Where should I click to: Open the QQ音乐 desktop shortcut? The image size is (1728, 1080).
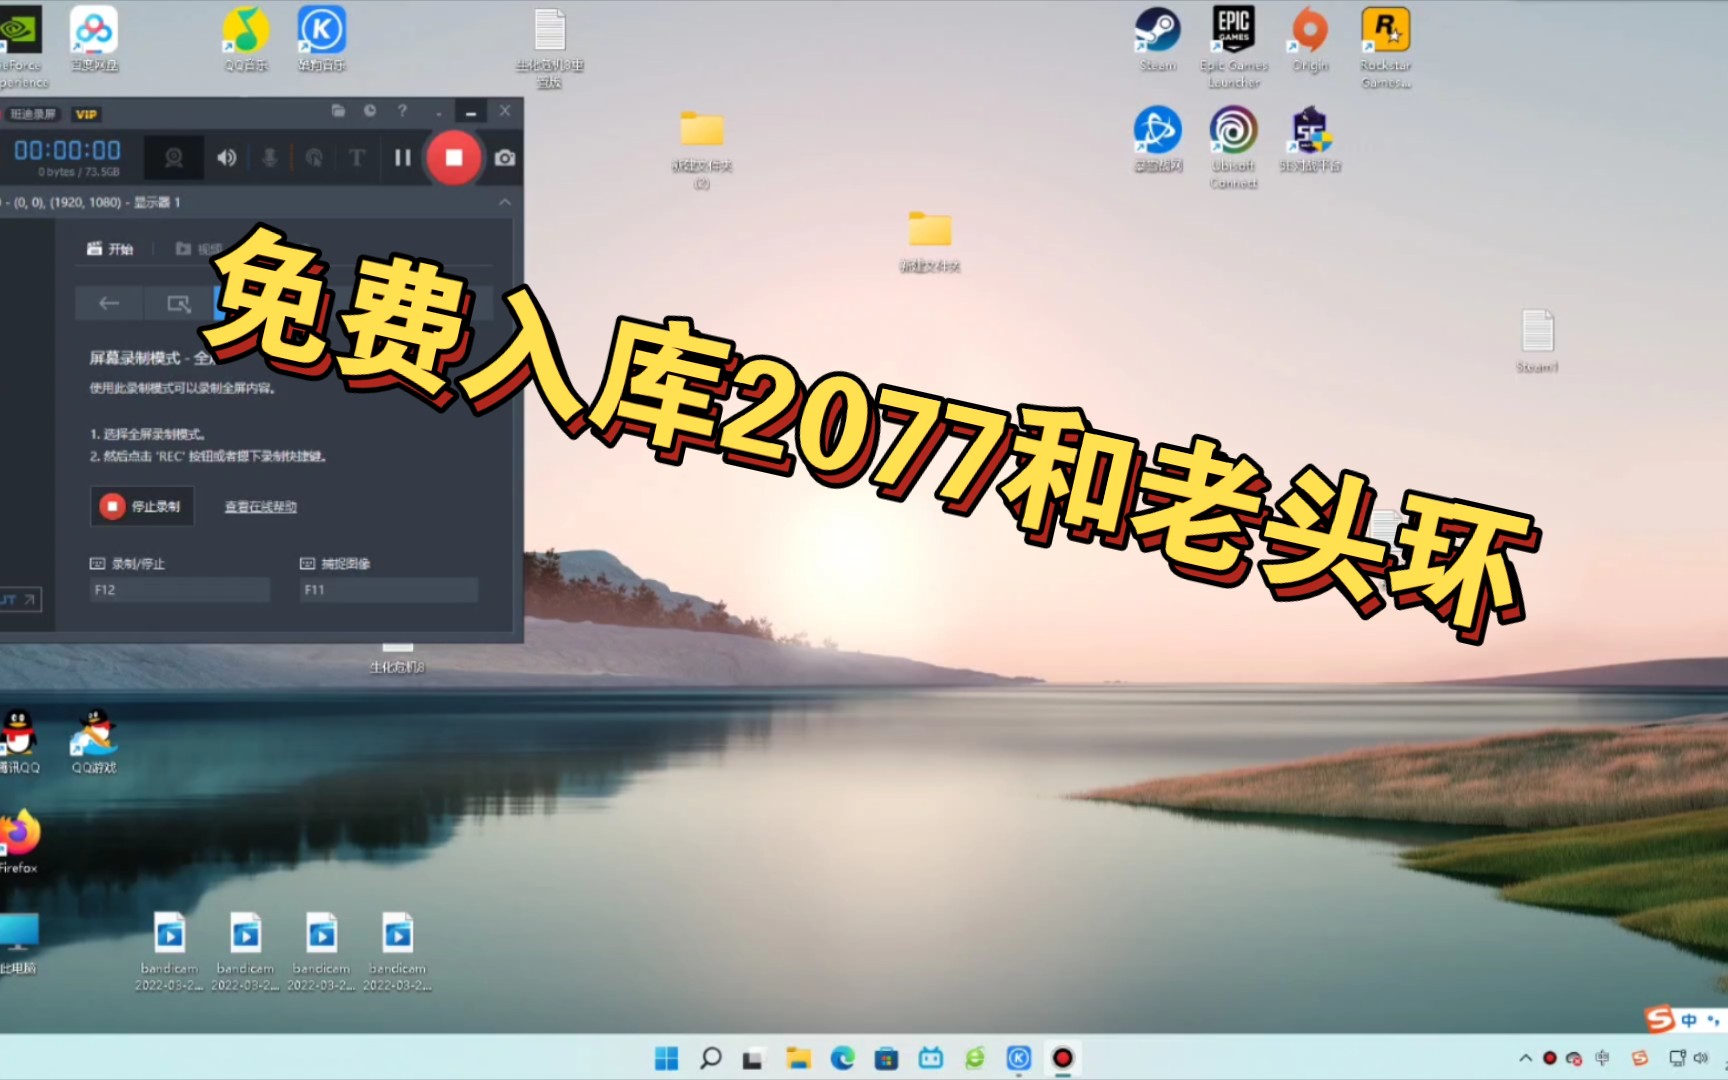246,40
